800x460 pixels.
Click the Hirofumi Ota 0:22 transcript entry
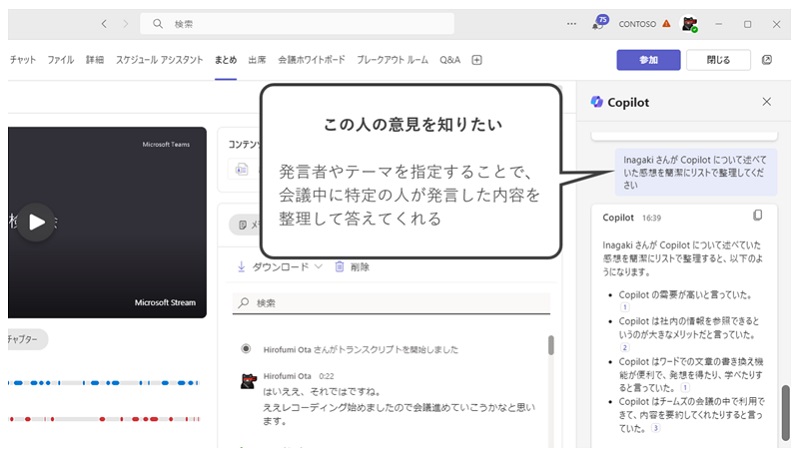[x=398, y=398]
